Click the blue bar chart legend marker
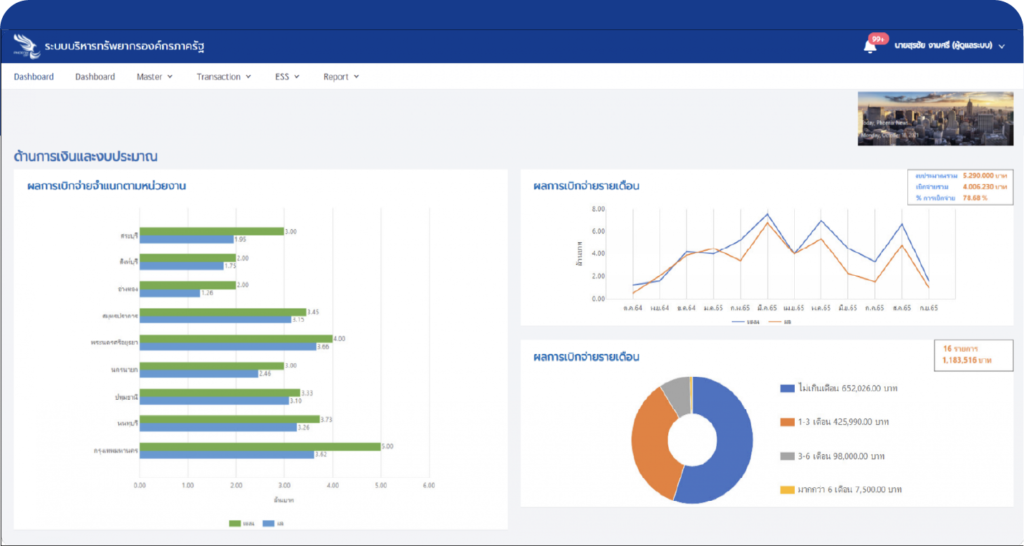The height and width of the screenshot is (546, 1024). click(268, 522)
